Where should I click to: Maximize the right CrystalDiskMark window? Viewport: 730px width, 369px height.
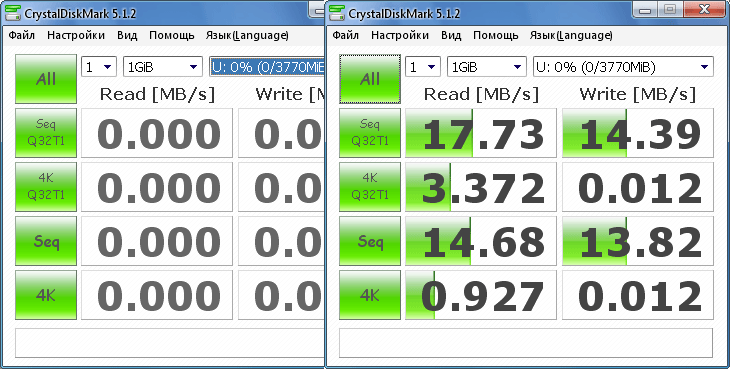point(669,9)
